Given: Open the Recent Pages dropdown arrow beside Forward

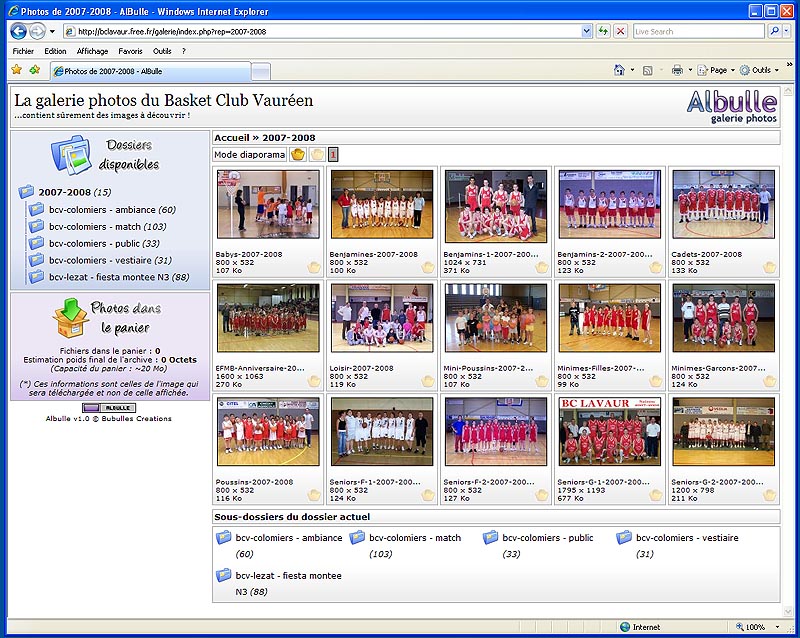Looking at the screenshot, I should (52, 32).
